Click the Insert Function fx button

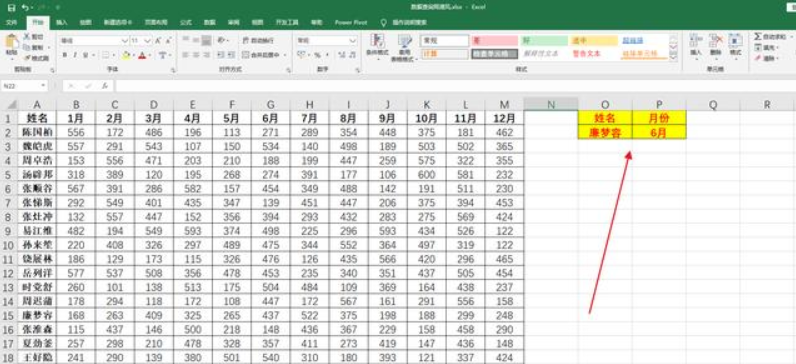coord(105,86)
